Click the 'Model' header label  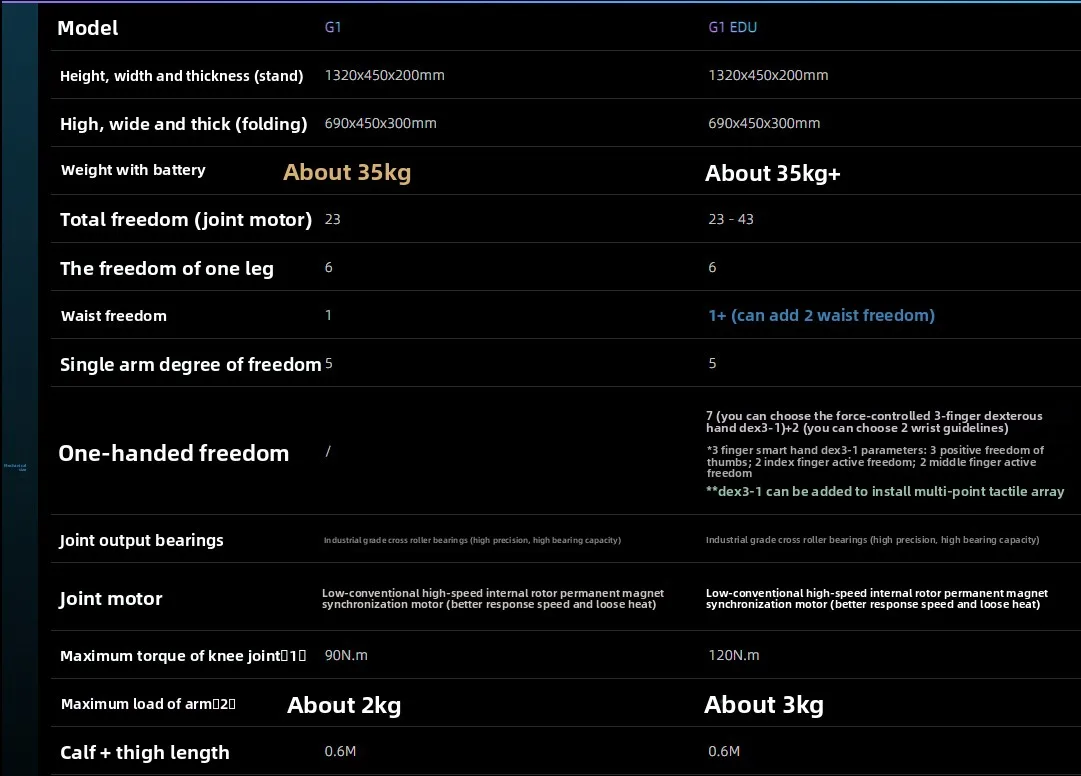tap(88, 28)
